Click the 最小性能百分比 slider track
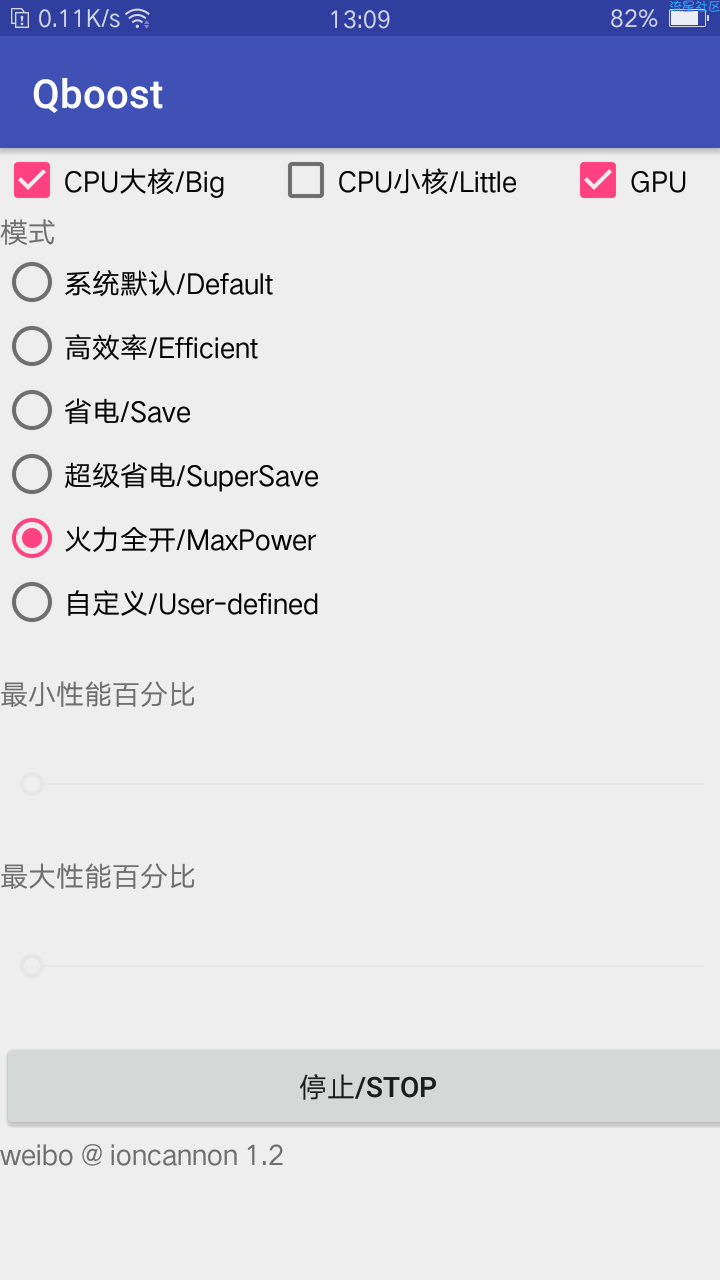The height and width of the screenshot is (1280, 720). pyautogui.click(x=362, y=784)
